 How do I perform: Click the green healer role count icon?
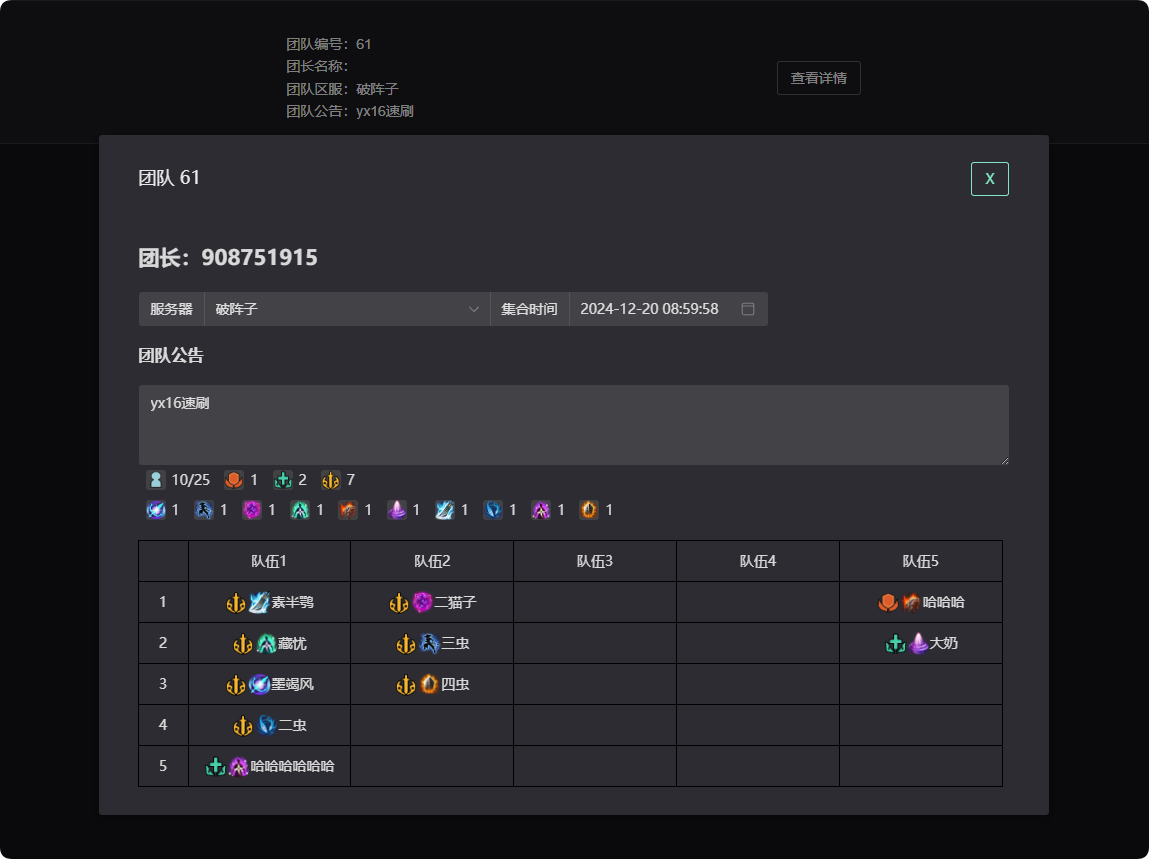pyautogui.click(x=283, y=480)
